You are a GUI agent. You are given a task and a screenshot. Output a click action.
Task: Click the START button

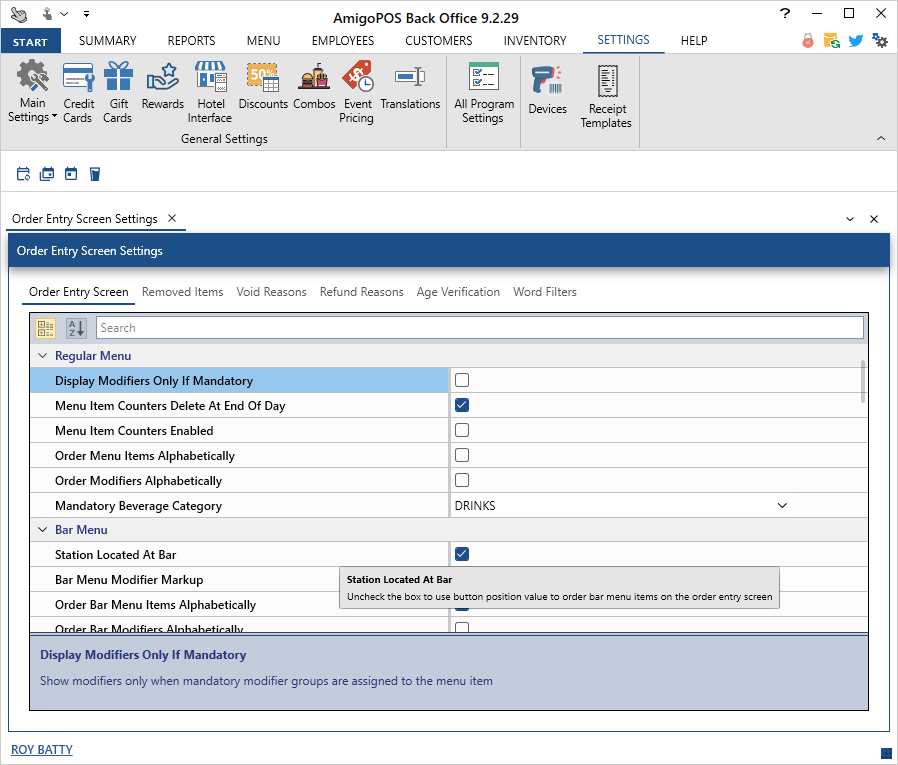(31, 42)
